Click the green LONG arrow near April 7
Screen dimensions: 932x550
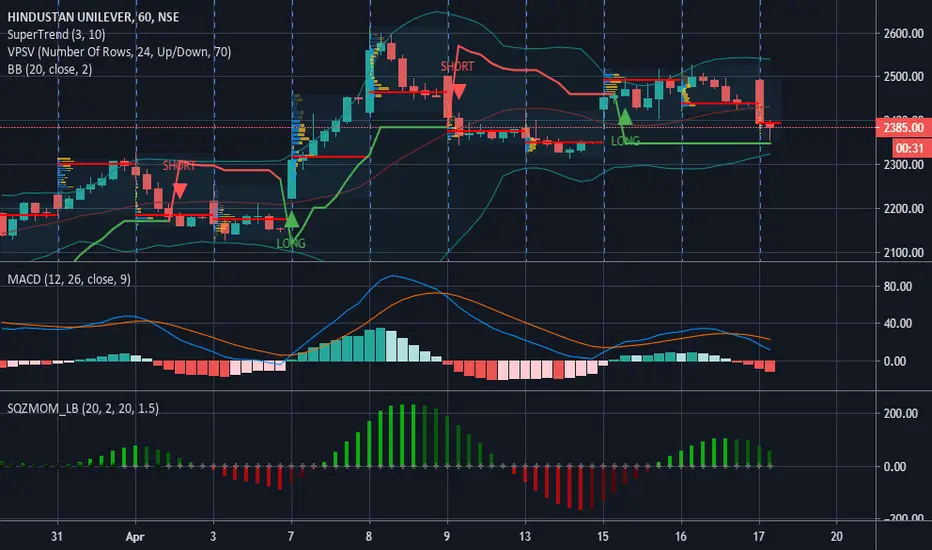[291, 219]
